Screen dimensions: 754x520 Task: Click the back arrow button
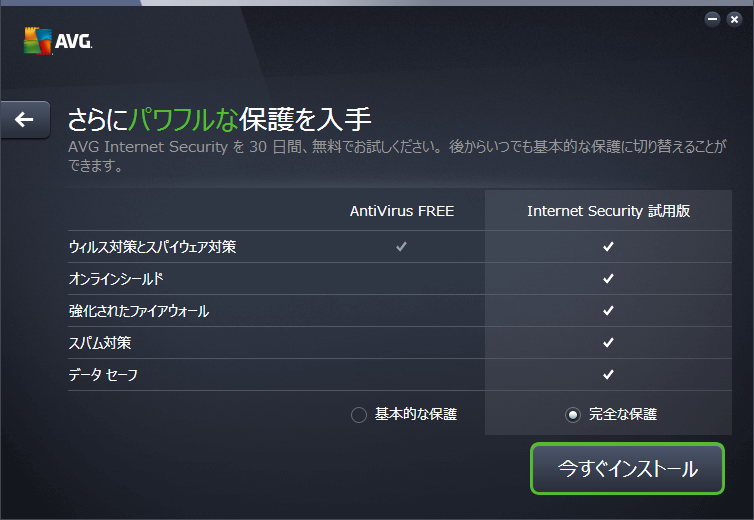[x=25, y=119]
